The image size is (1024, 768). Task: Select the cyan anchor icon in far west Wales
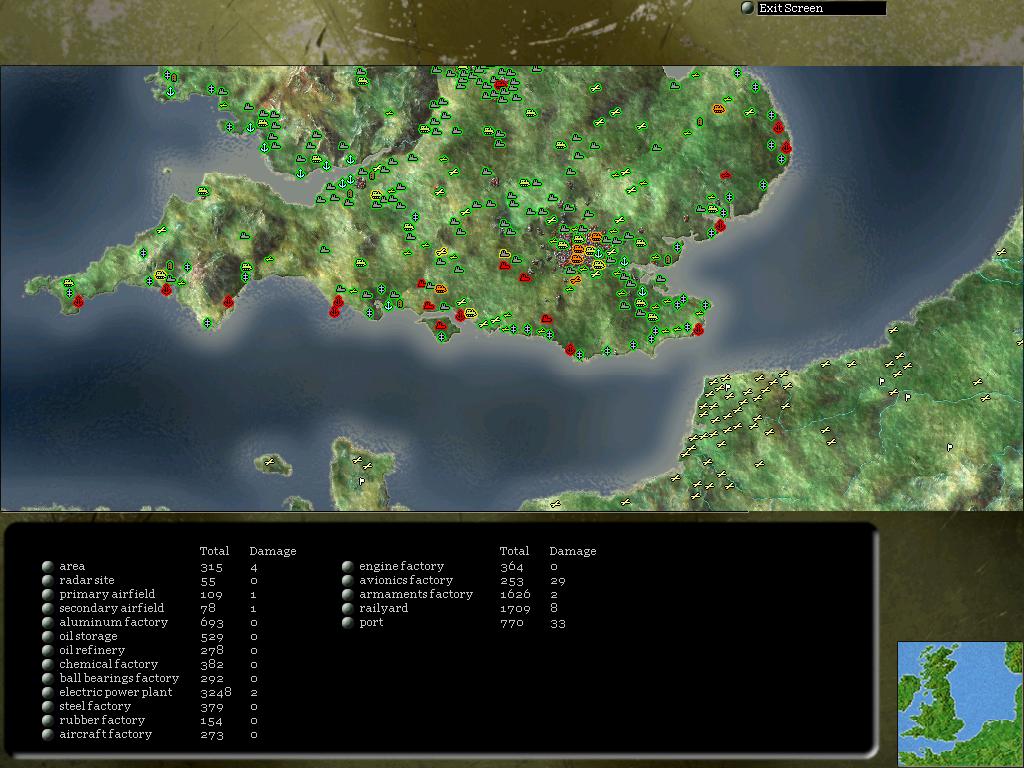170,91
